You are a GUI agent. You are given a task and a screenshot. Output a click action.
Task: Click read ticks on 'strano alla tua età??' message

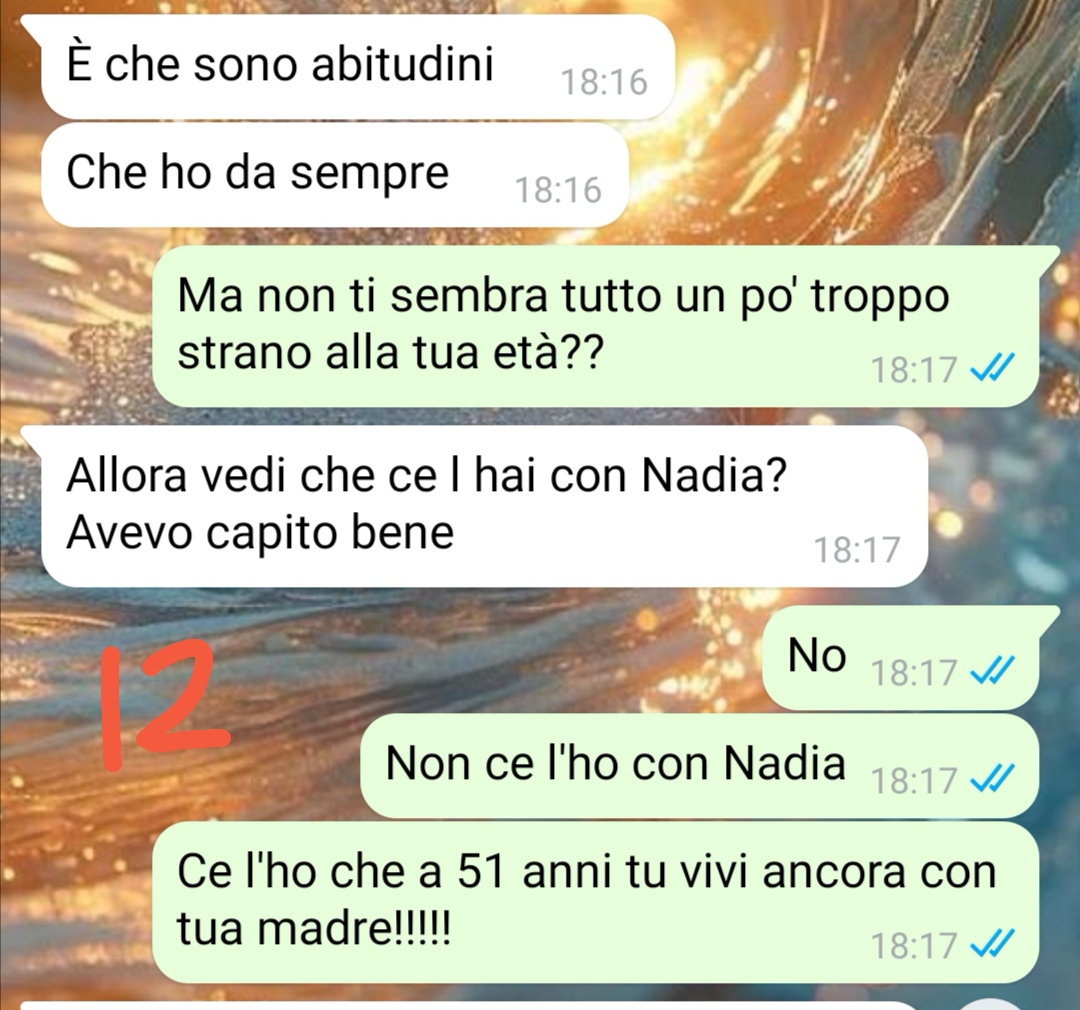[992, 367]
